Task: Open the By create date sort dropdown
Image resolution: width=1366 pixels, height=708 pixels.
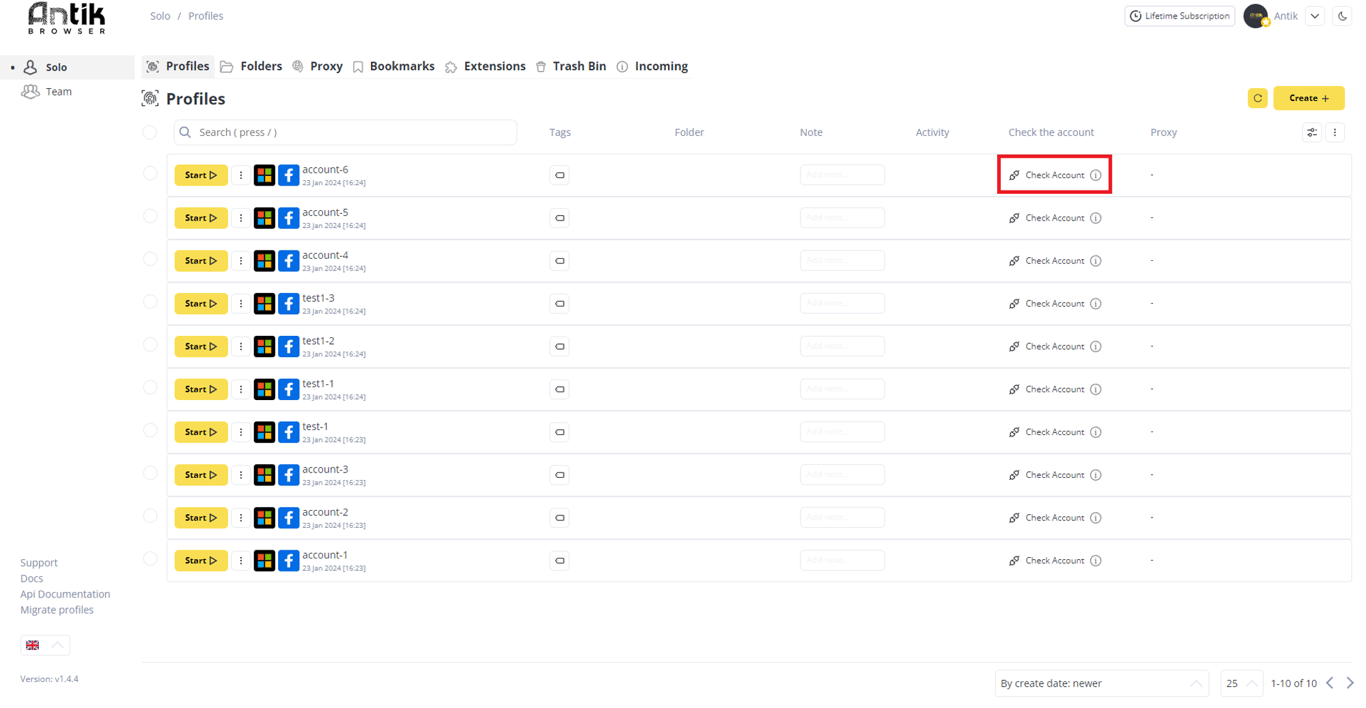Action: pyautogui.click(x=1101, y=683)
